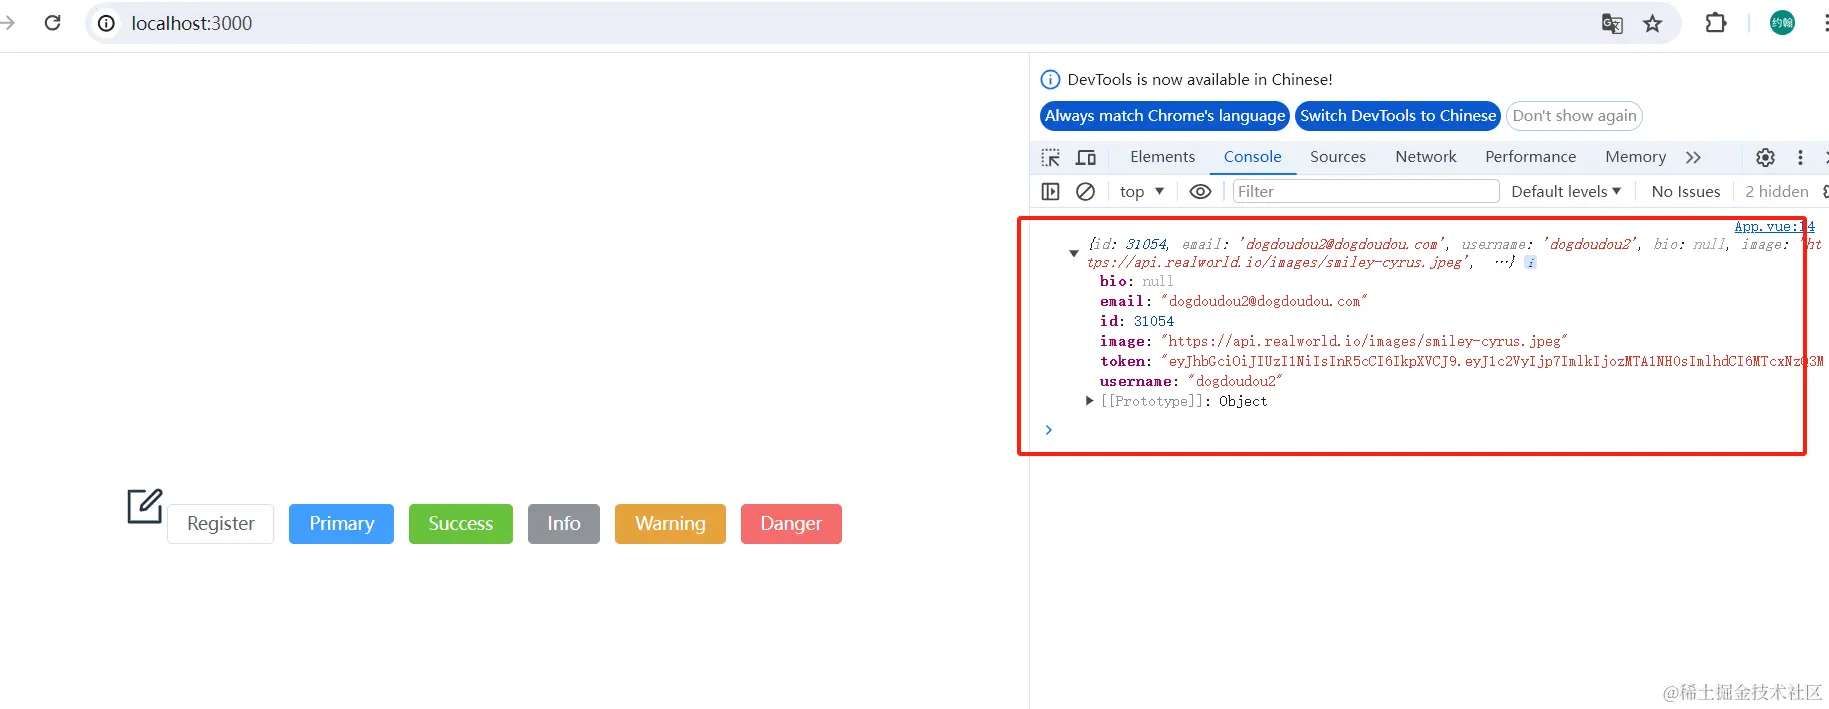Switch to the Elements tab
Screen dimensions: 1829x709
(1162, 157)
